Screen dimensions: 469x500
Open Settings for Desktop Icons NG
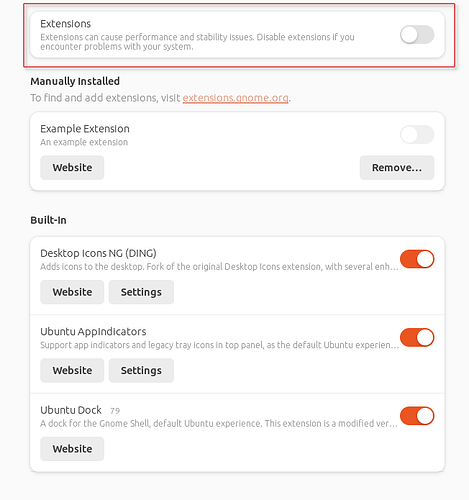(141, 292)
